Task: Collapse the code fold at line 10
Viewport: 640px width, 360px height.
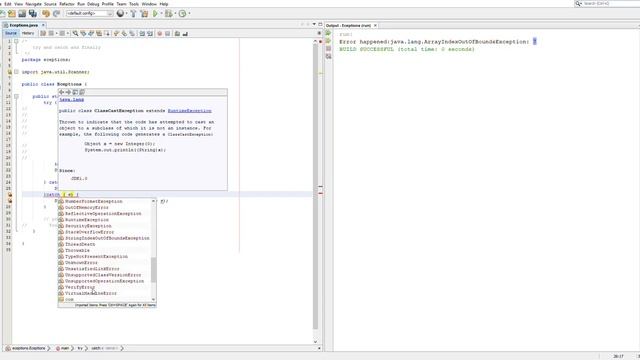Action: click(16, 96)
